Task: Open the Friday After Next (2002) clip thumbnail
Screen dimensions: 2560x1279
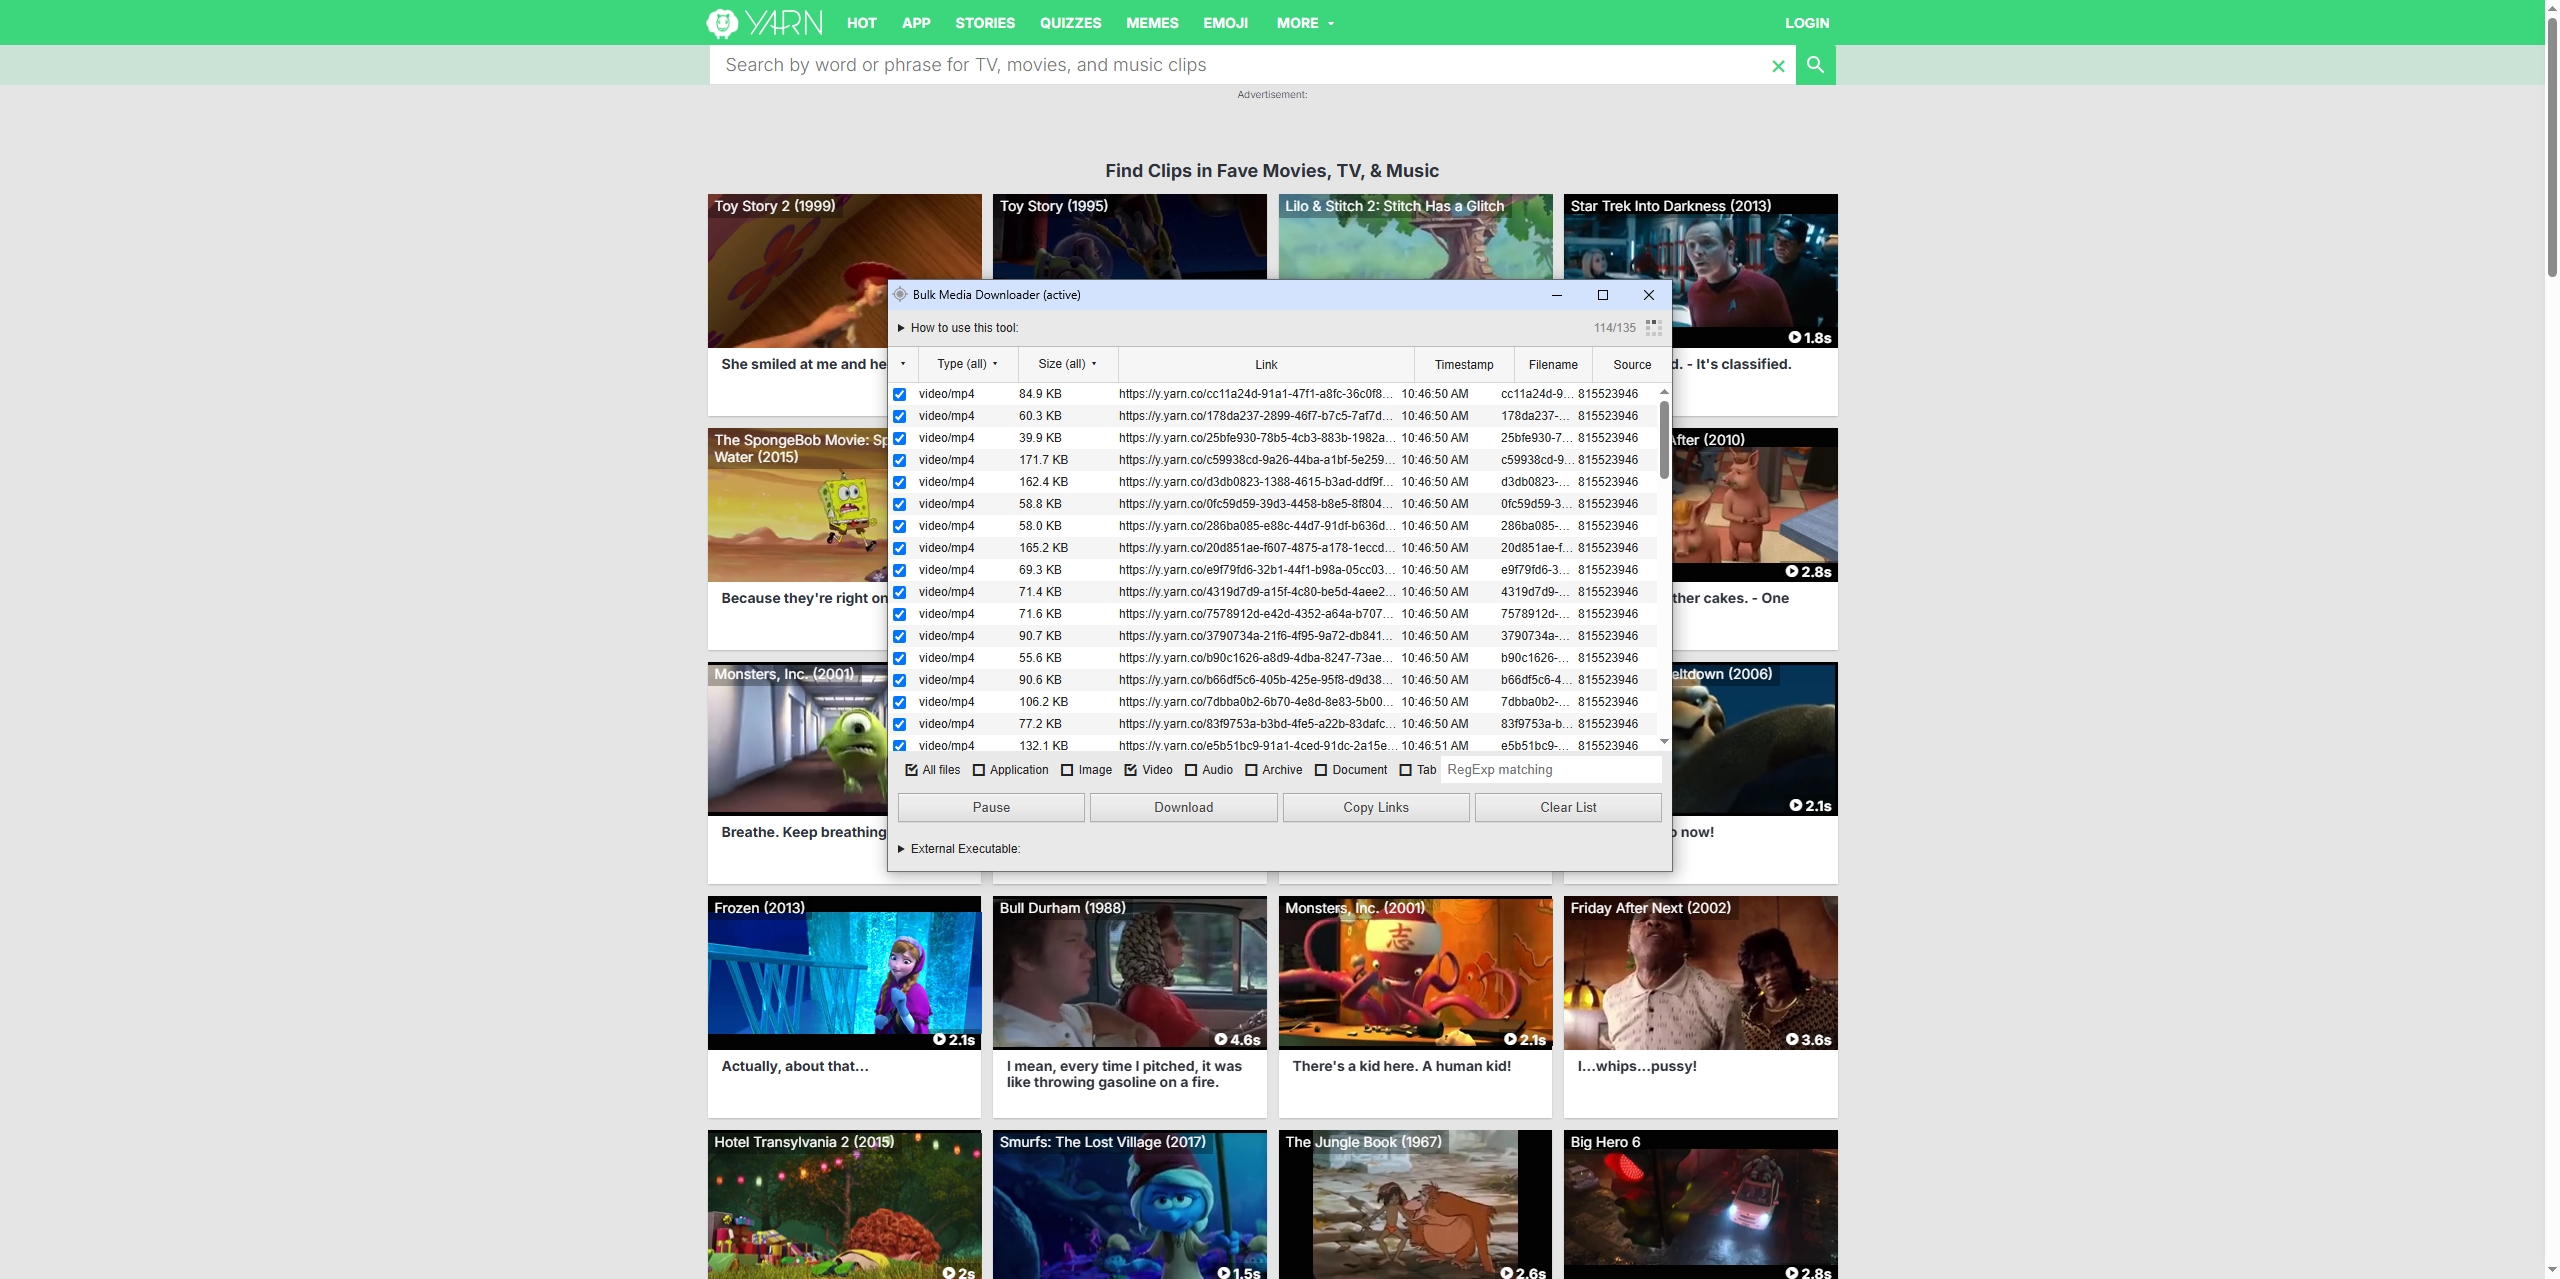Action: point(1700,973)
